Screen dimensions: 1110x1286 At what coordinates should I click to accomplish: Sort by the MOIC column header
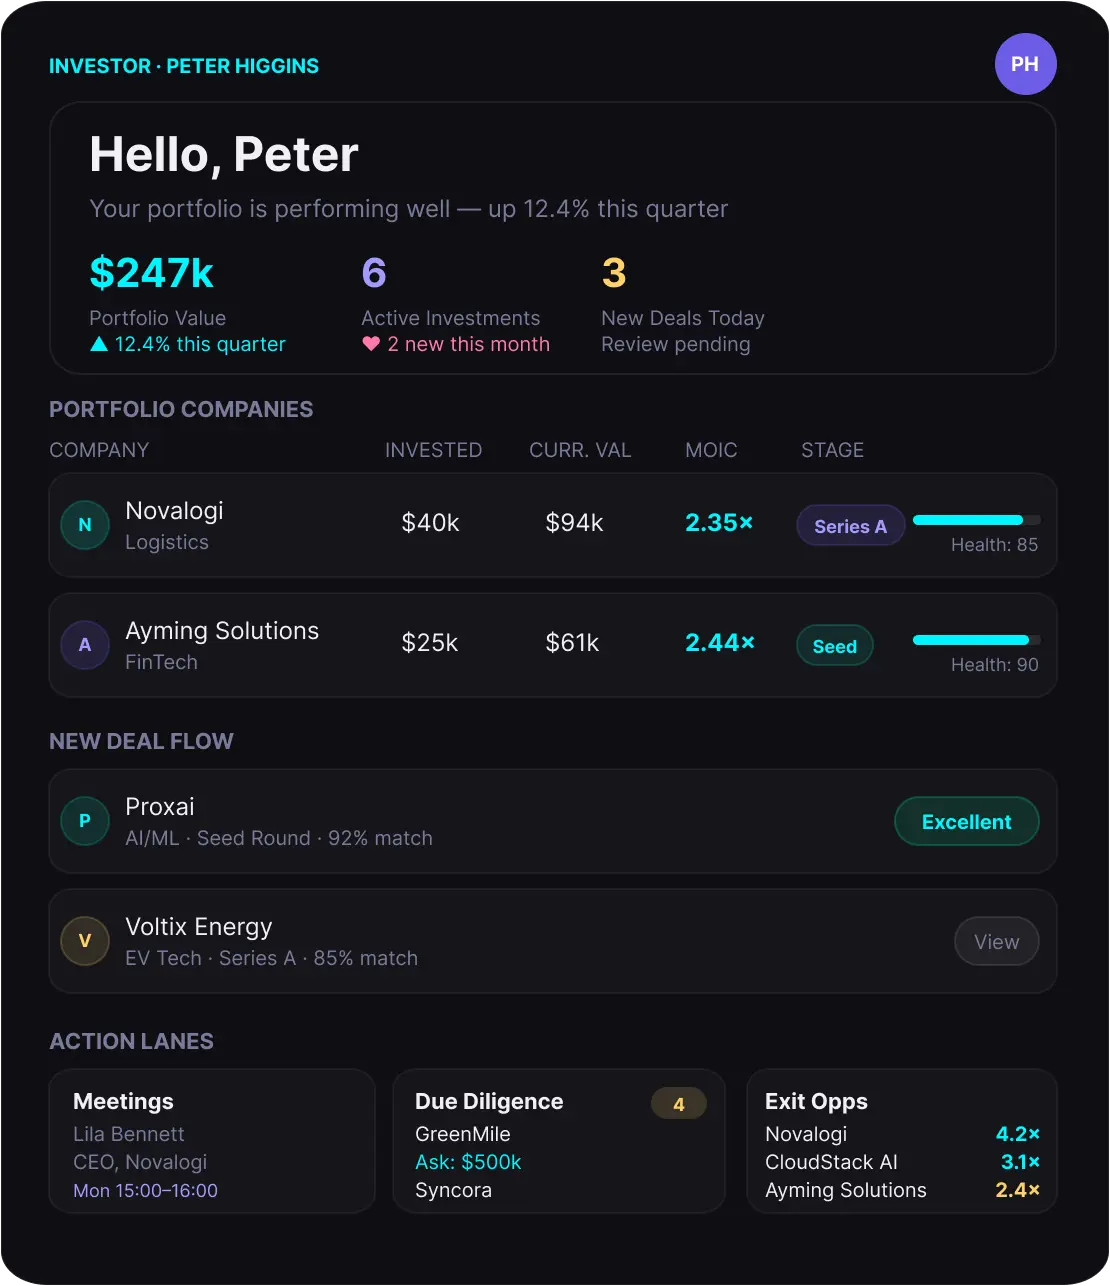tap(711, 450)
